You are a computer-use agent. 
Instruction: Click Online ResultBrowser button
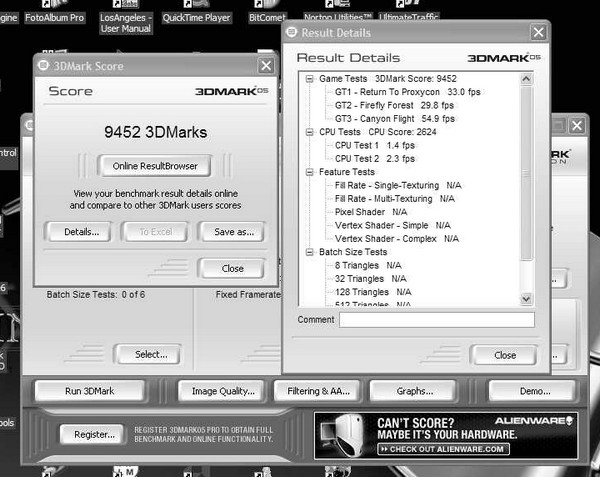(155, 166)
